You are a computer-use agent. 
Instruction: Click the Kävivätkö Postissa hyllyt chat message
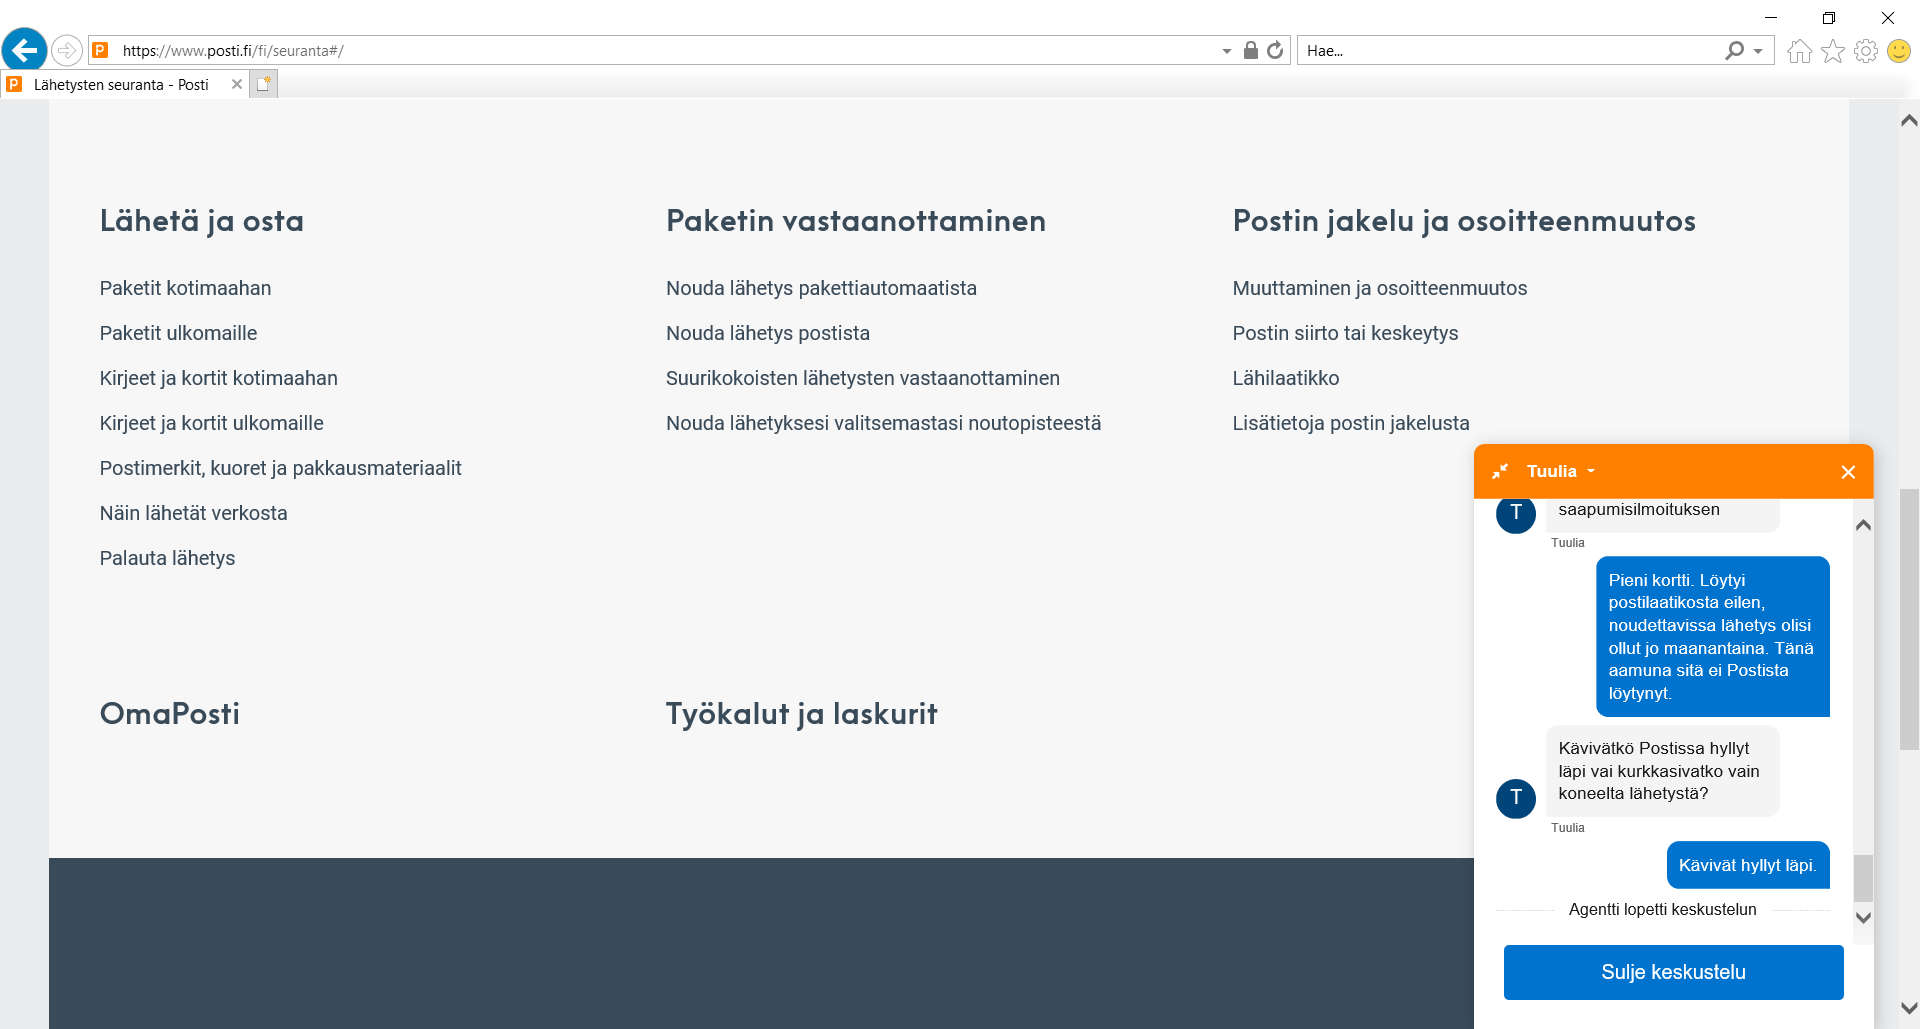[1662, 771]
